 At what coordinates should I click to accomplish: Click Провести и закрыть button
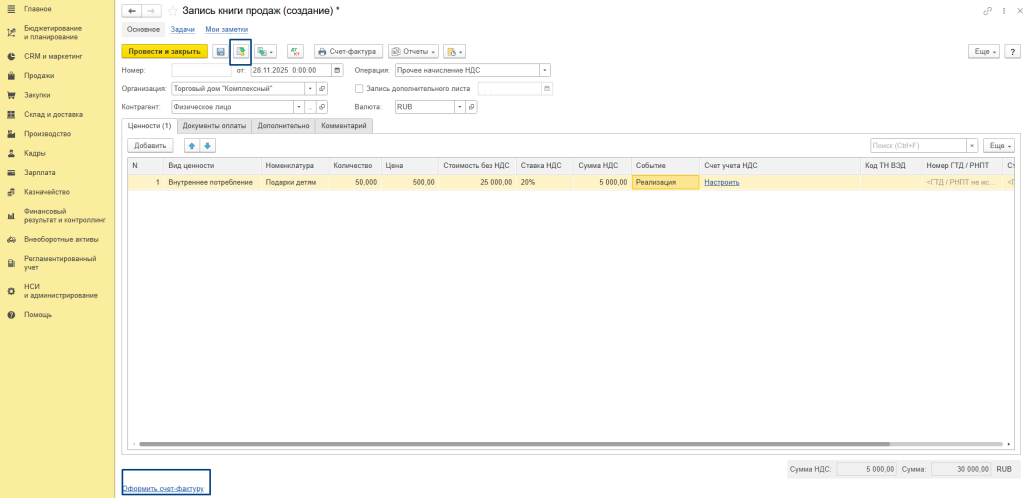[x=164, y=51]
